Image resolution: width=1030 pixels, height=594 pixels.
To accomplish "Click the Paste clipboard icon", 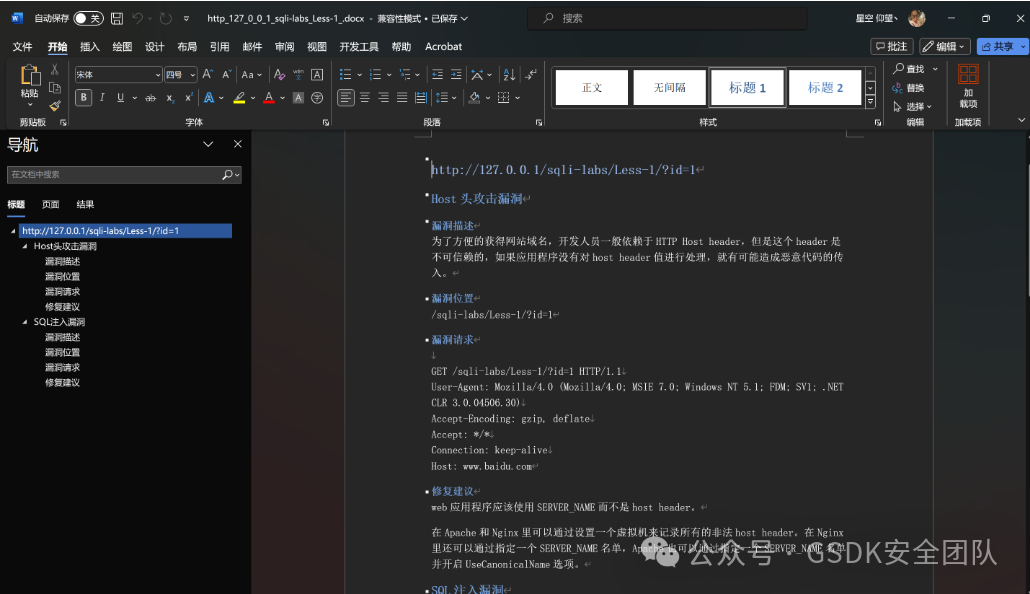I will tap(30, 76).
